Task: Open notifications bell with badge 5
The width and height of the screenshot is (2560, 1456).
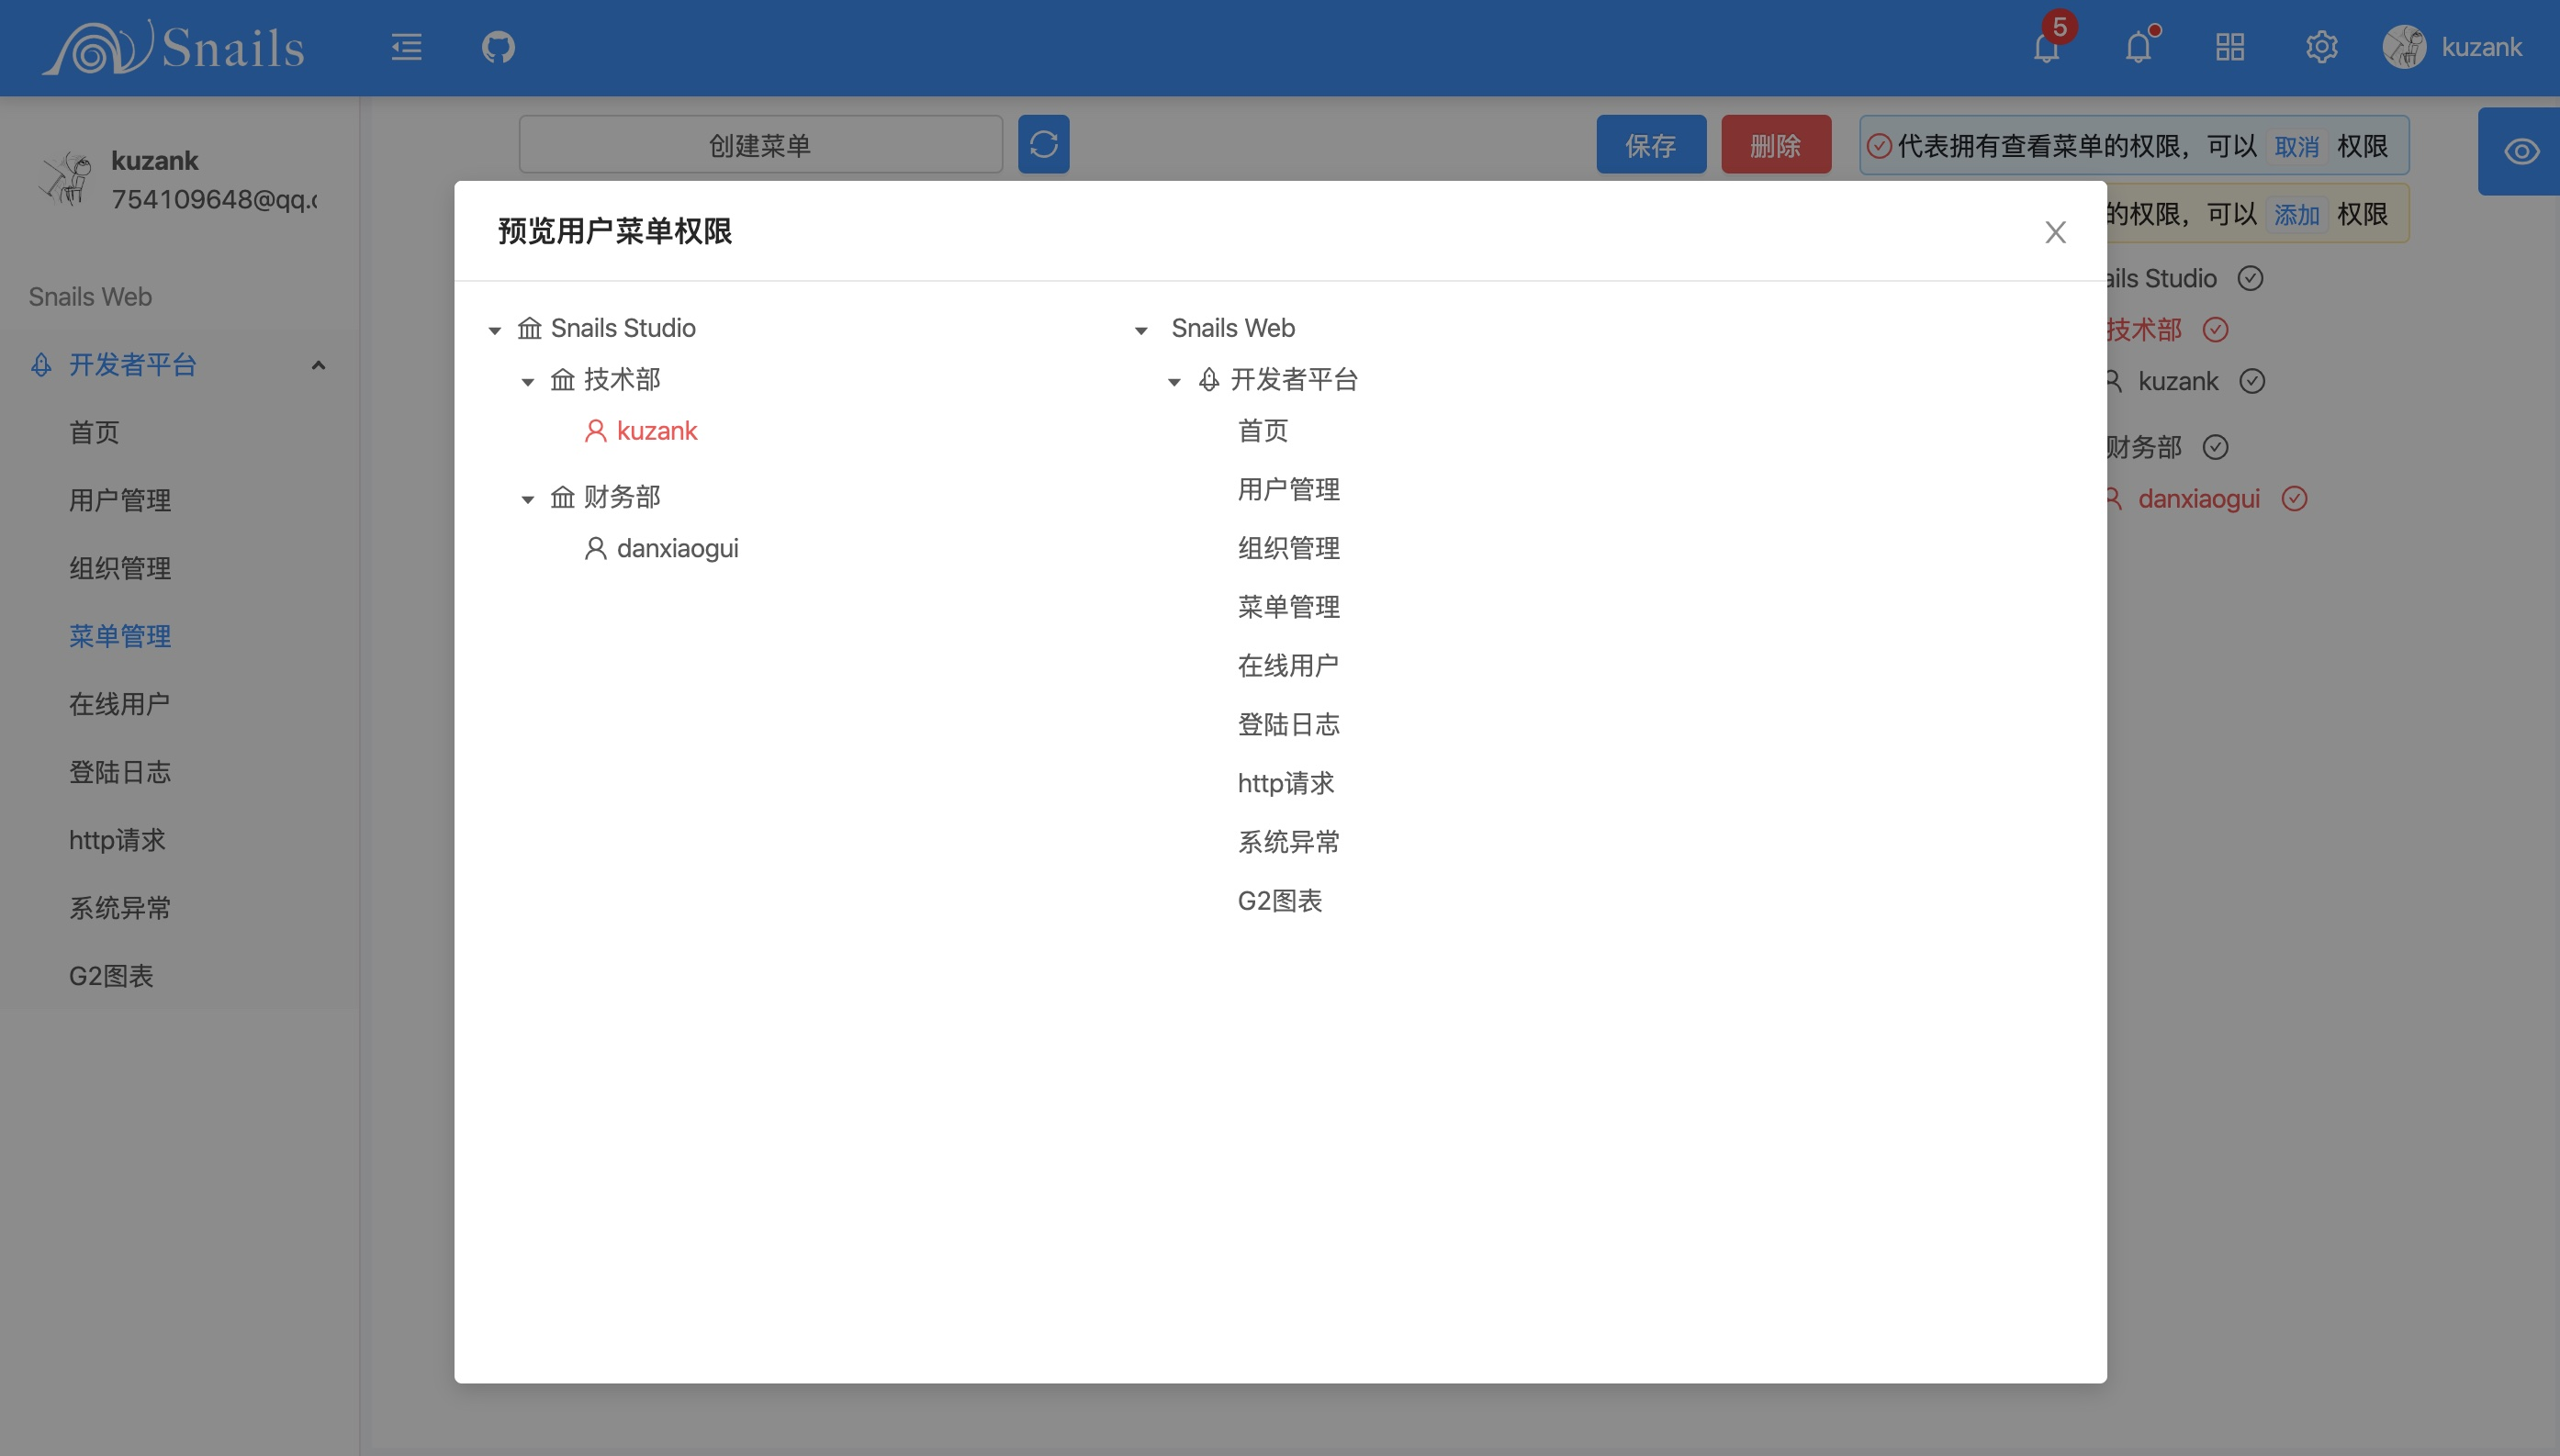Action: click(x=2046, y=47)
